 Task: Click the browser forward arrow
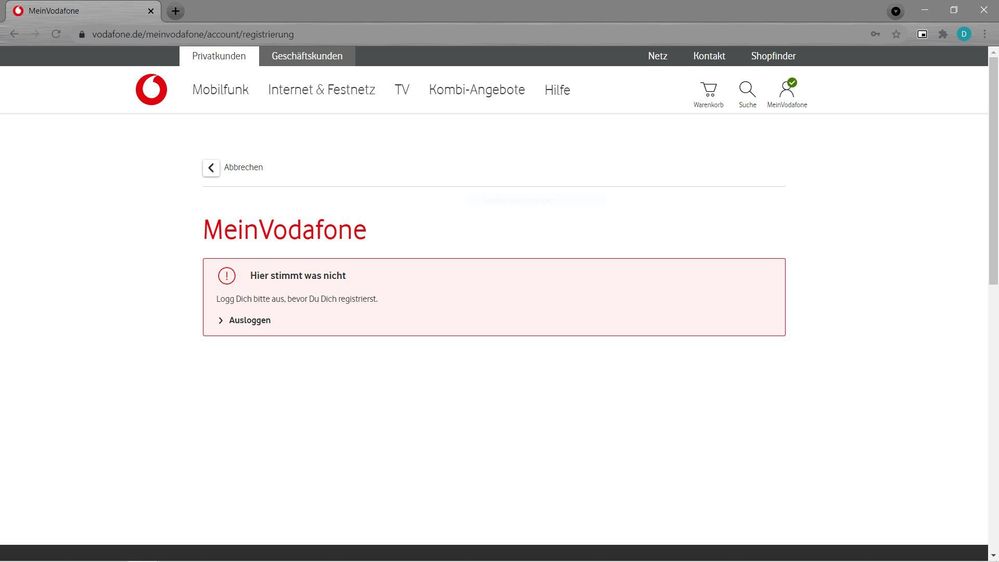pos(35,34)
